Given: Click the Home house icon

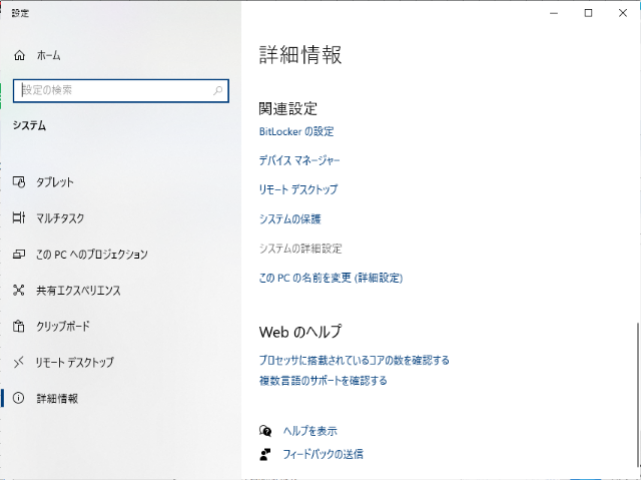Looking at the screenshot, I should pyautogui.click(x=19, y=55).
